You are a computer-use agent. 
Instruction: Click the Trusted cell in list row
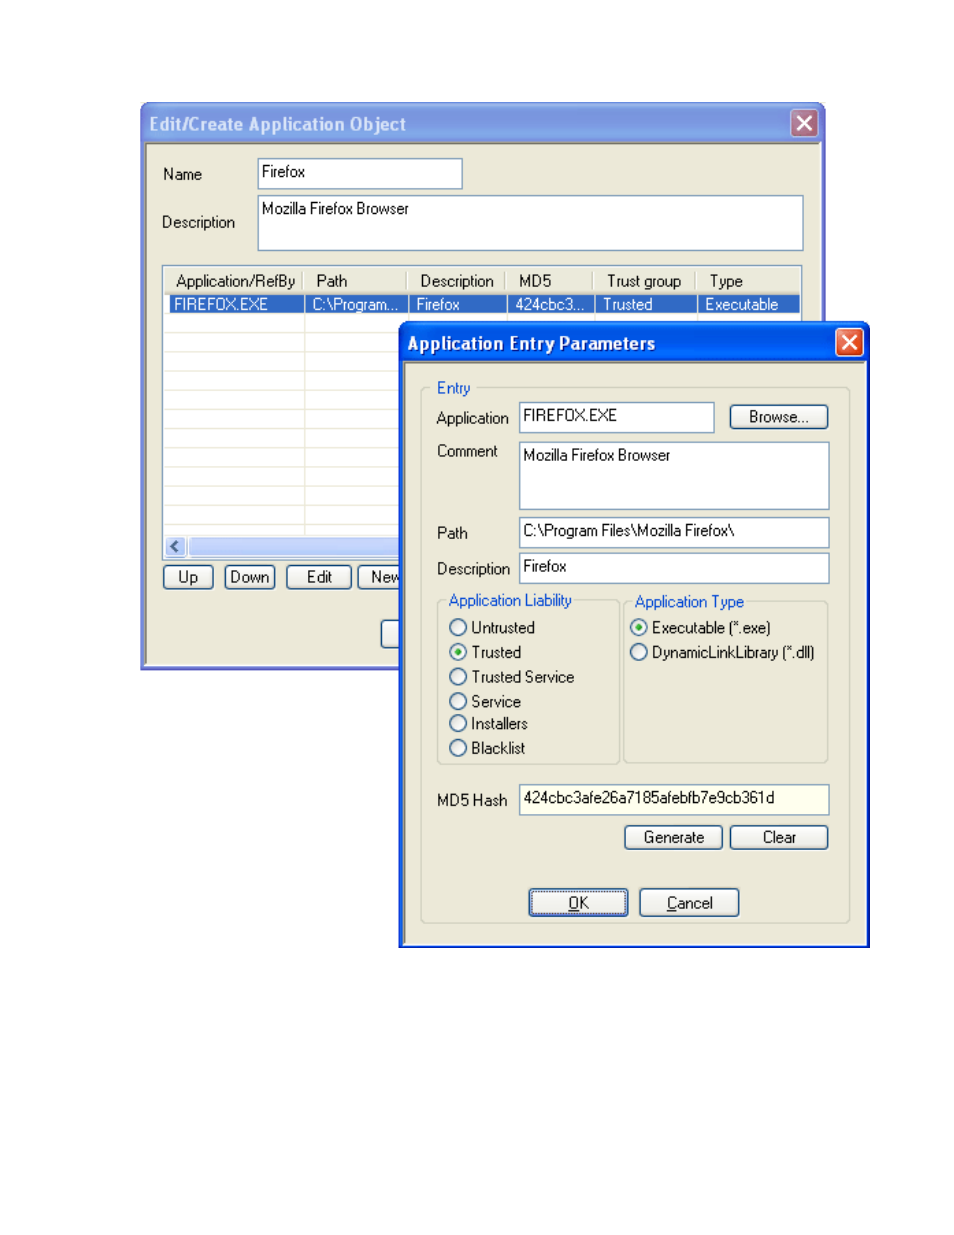pyautogui.click(x=645, y=304)
